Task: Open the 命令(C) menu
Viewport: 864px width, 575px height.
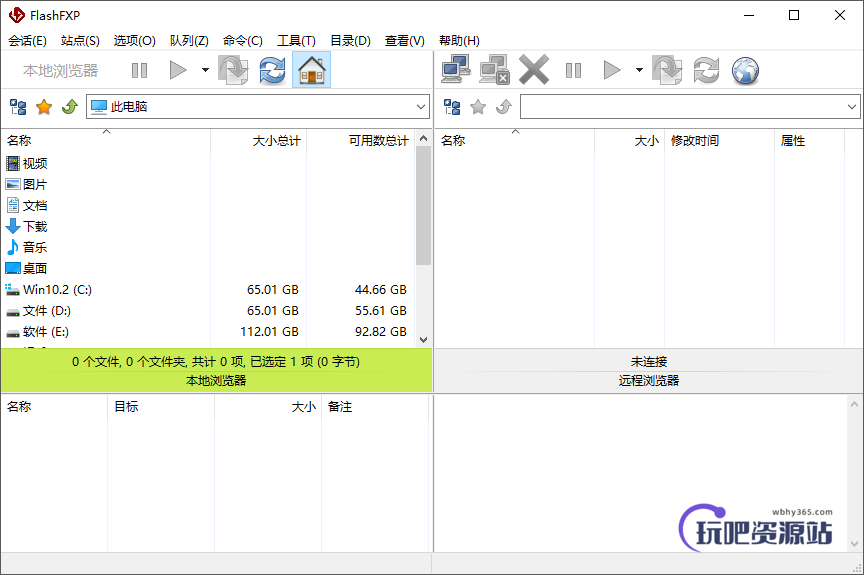Action: (242, 41)
